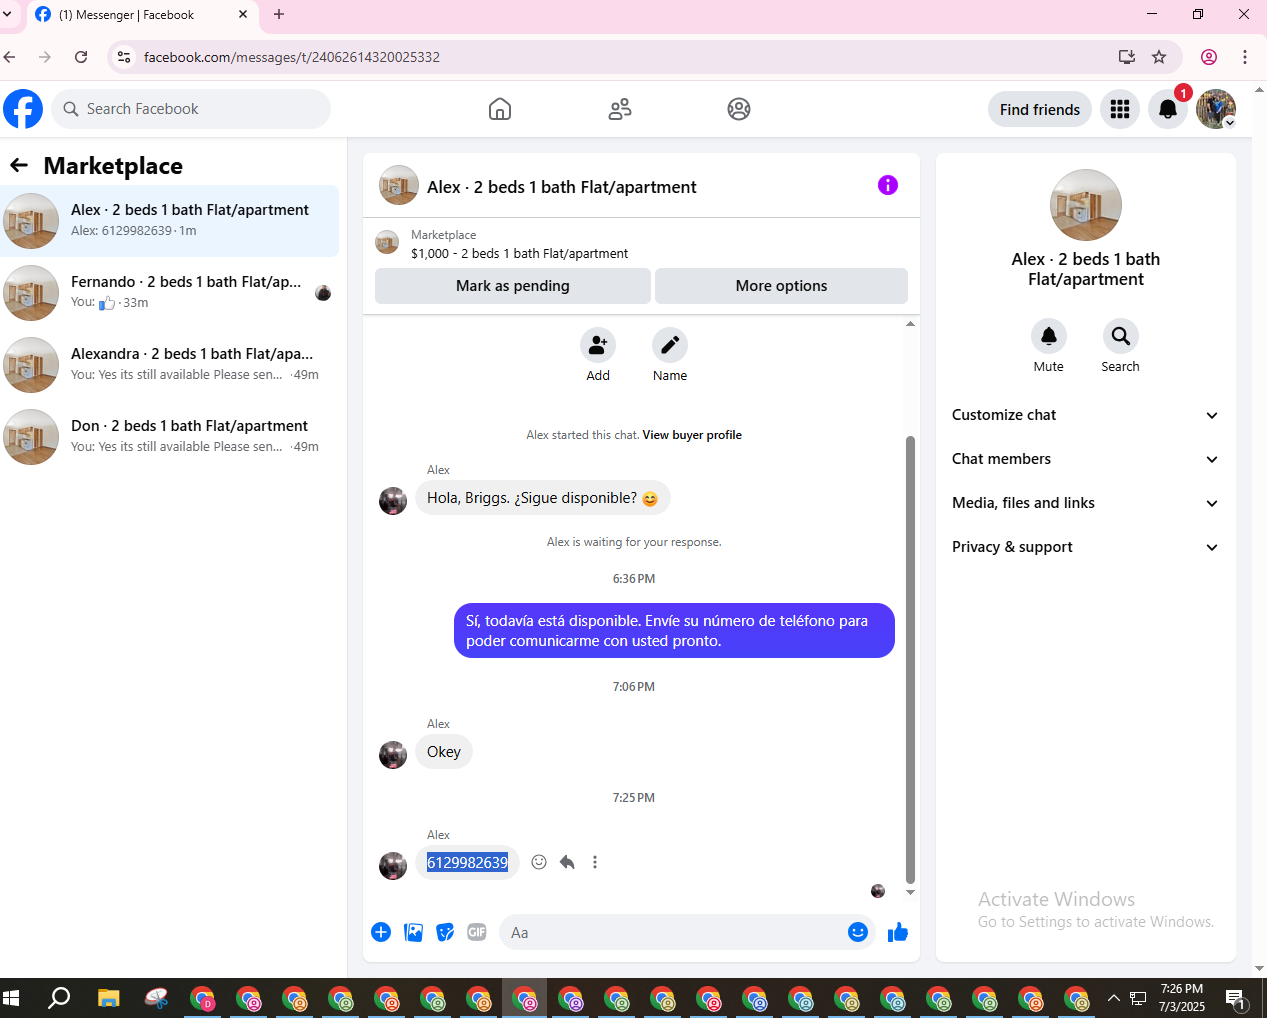
Task: React to the 6129982639 message with emoji
Action: tap(539, 862)
